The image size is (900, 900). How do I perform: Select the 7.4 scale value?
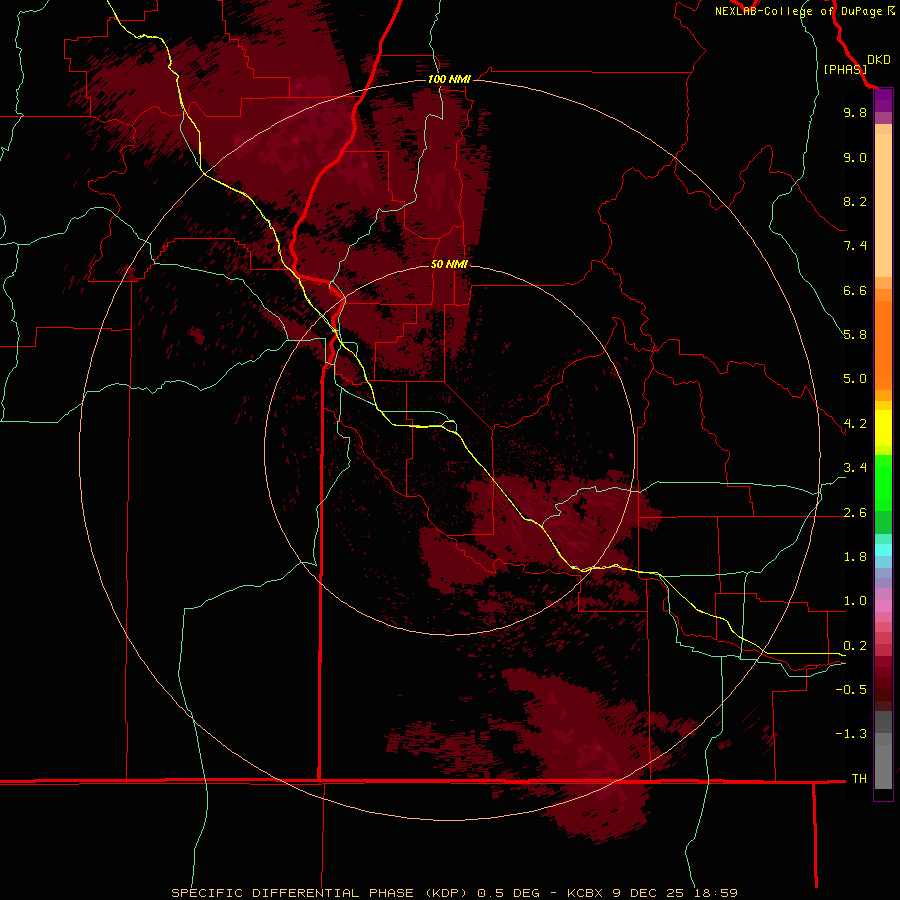(855, 246)
